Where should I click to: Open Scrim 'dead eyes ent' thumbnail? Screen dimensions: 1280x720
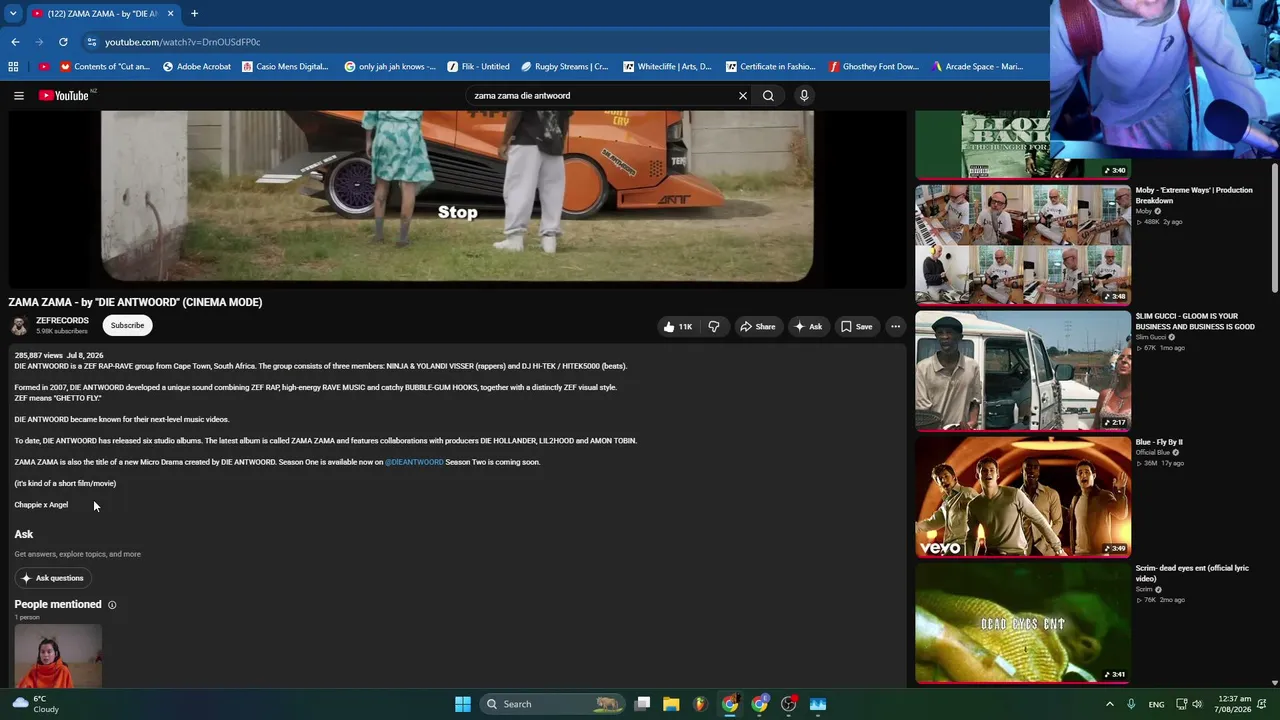[x=1023, y=622]
